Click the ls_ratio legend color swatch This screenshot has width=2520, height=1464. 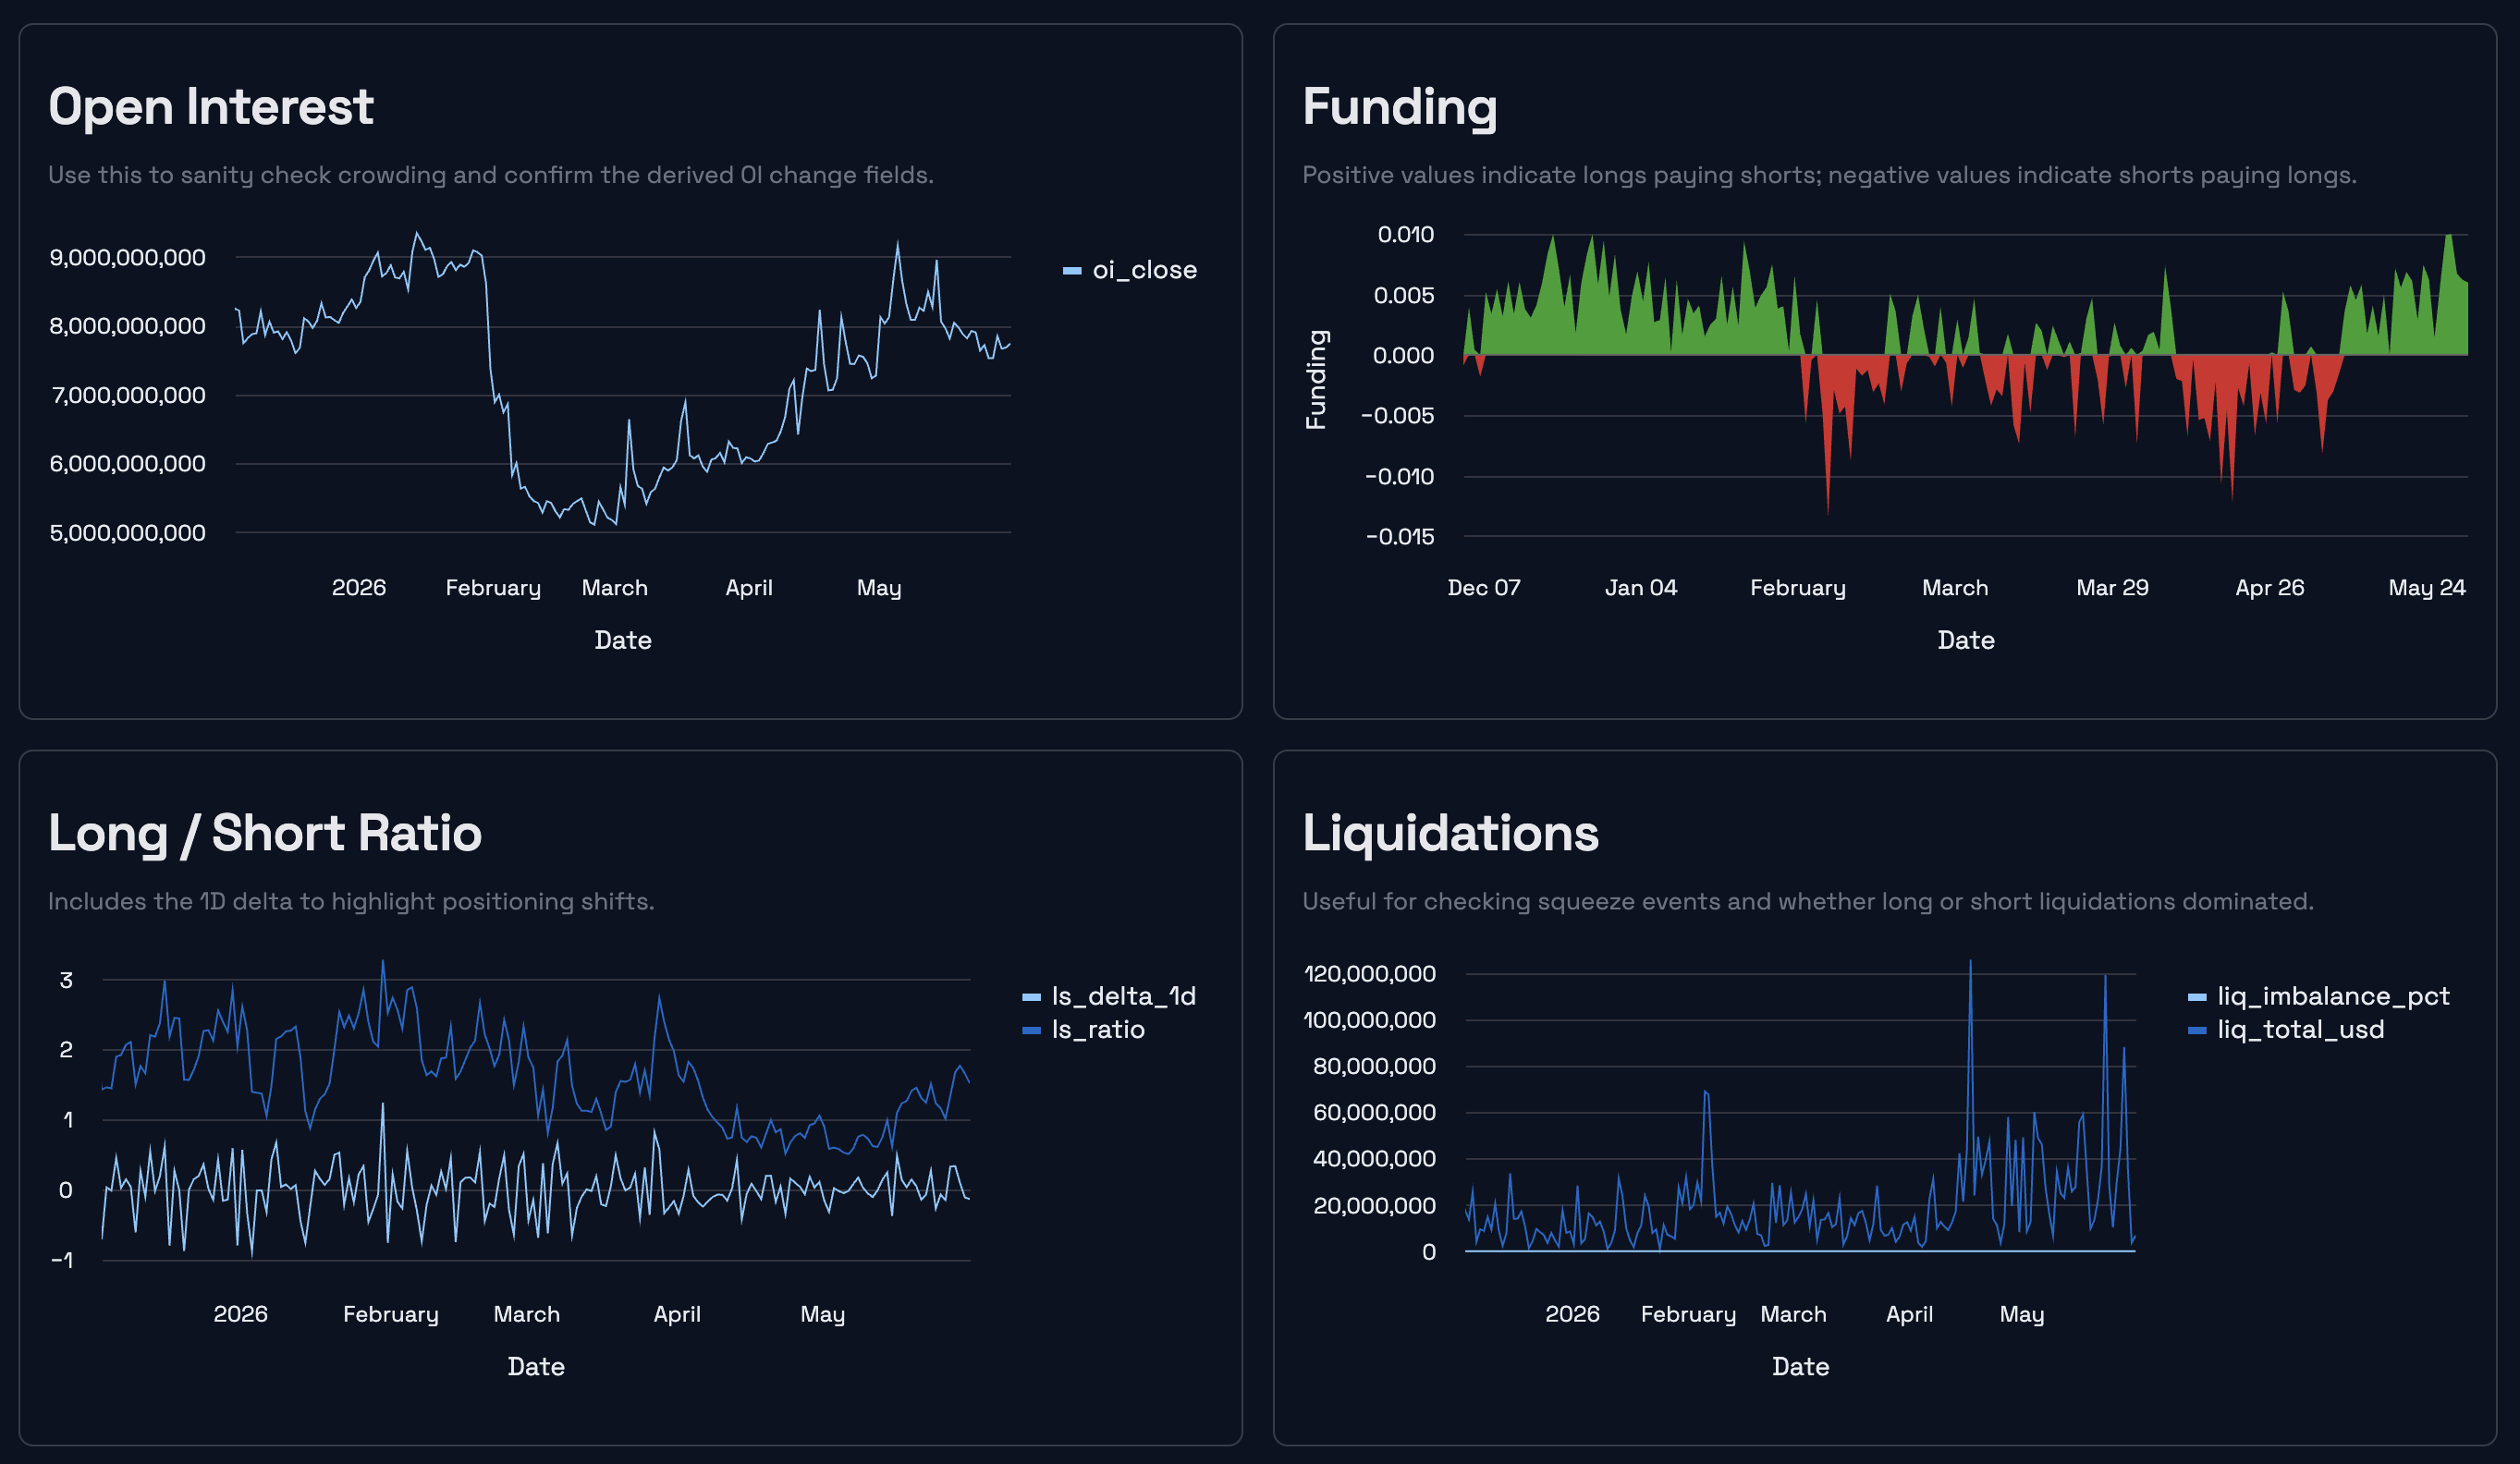(x=1032, y=1030)
